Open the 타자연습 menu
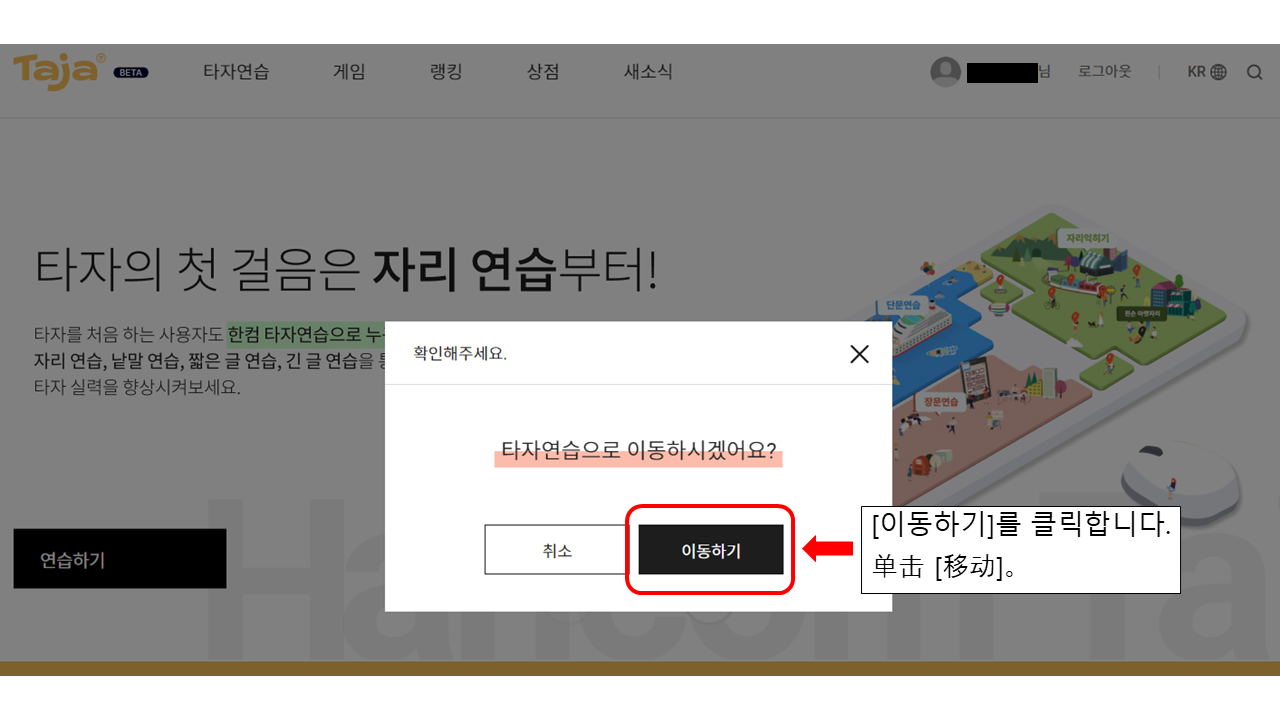 click(x=236, y=72)
